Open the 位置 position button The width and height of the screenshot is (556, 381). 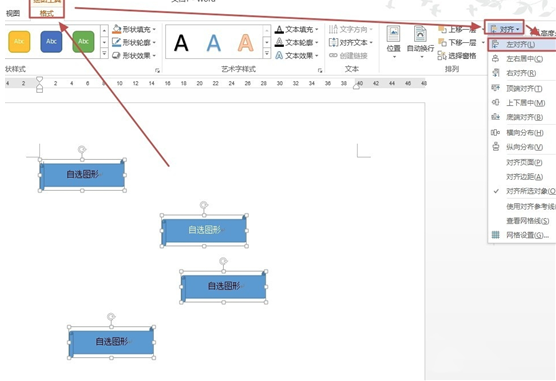(x=394, y=42)
